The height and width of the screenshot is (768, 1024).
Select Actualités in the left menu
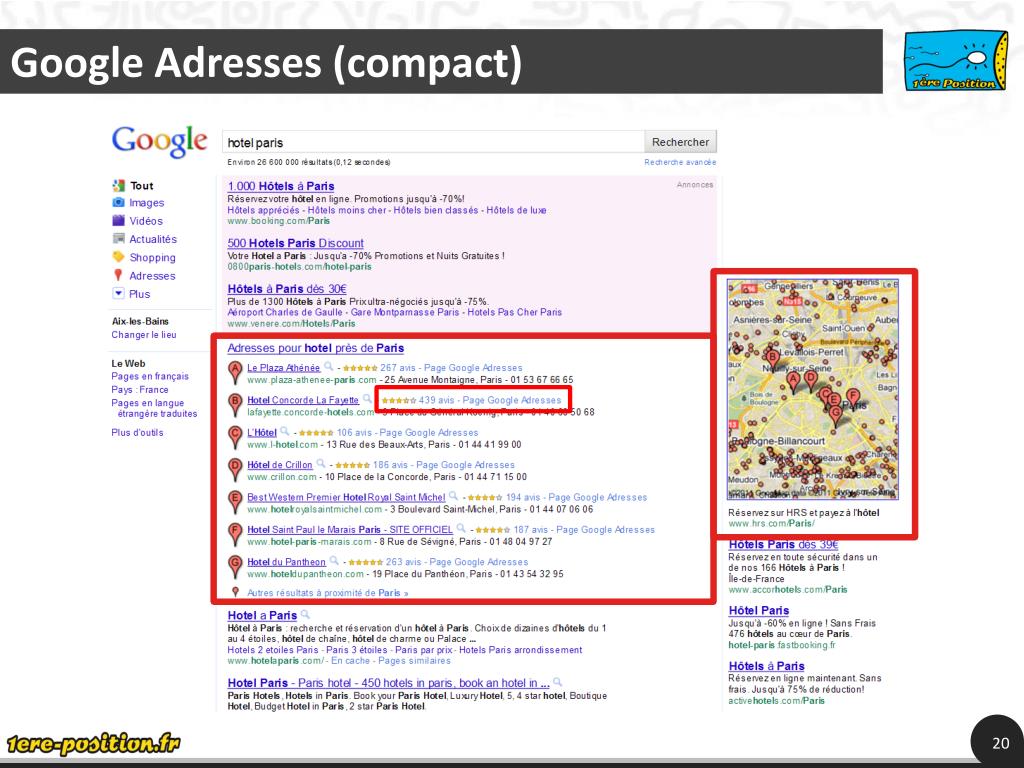coord(153,239)
